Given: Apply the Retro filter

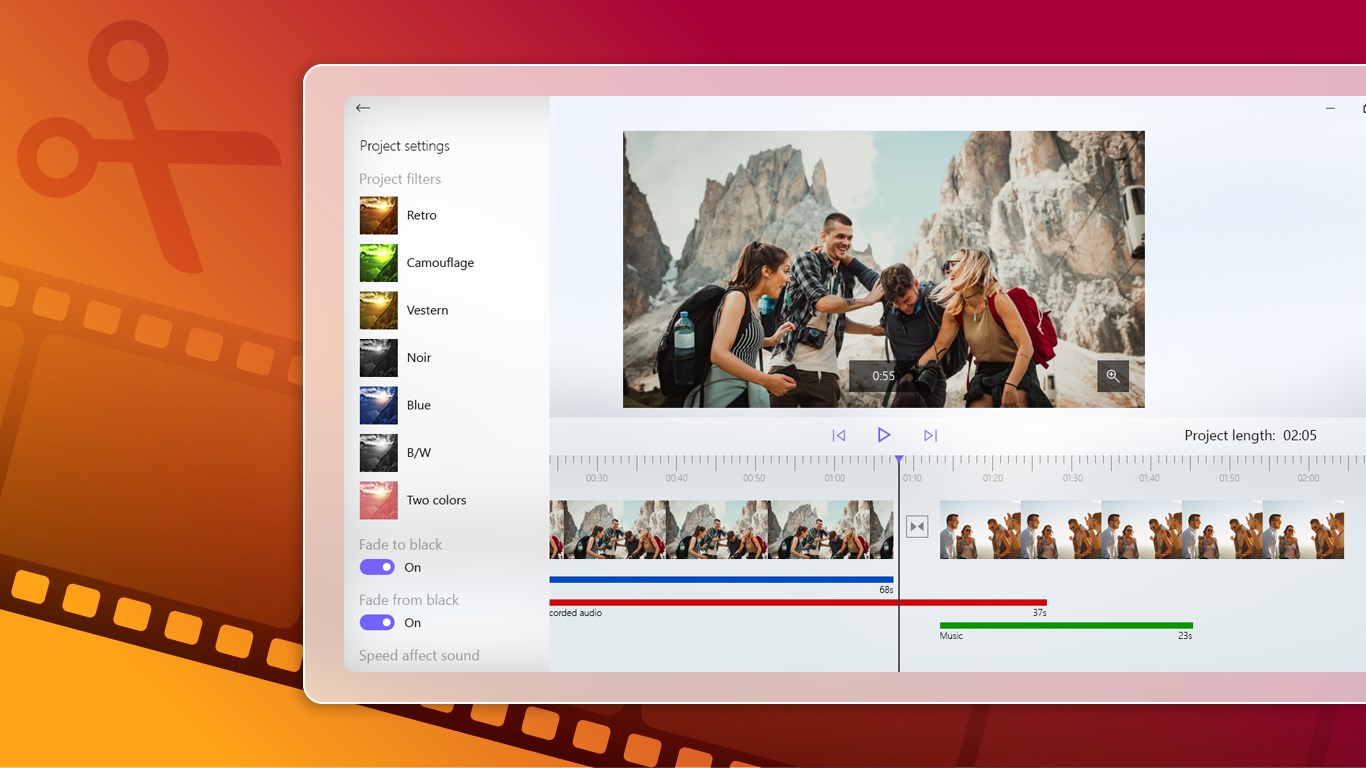Looking at the screenshot, I should click(421, 215).
